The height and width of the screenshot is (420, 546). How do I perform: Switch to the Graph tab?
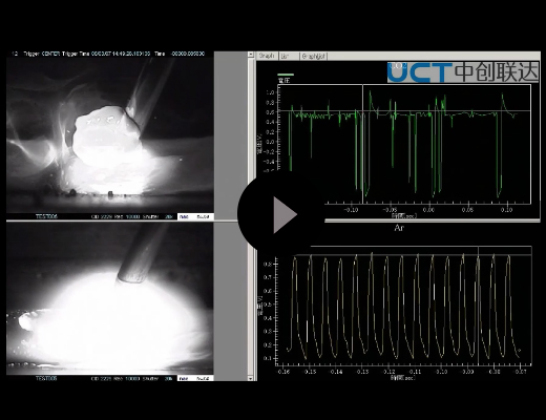(x=267, y=56)
